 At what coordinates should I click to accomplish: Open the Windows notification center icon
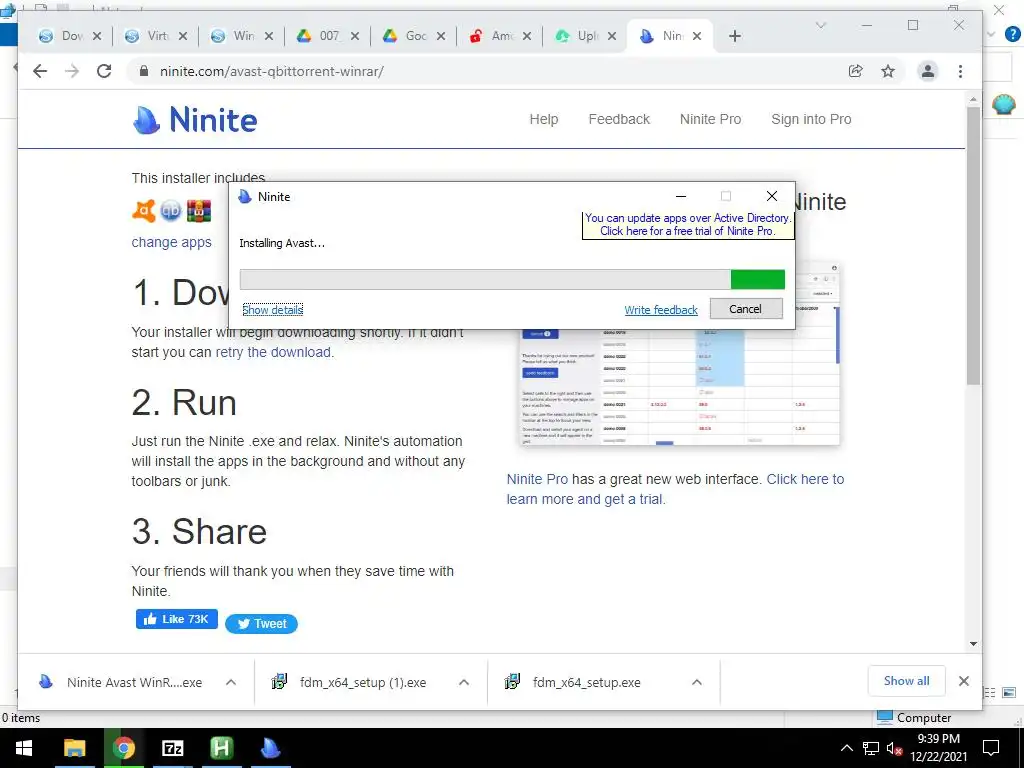(991, 748)
